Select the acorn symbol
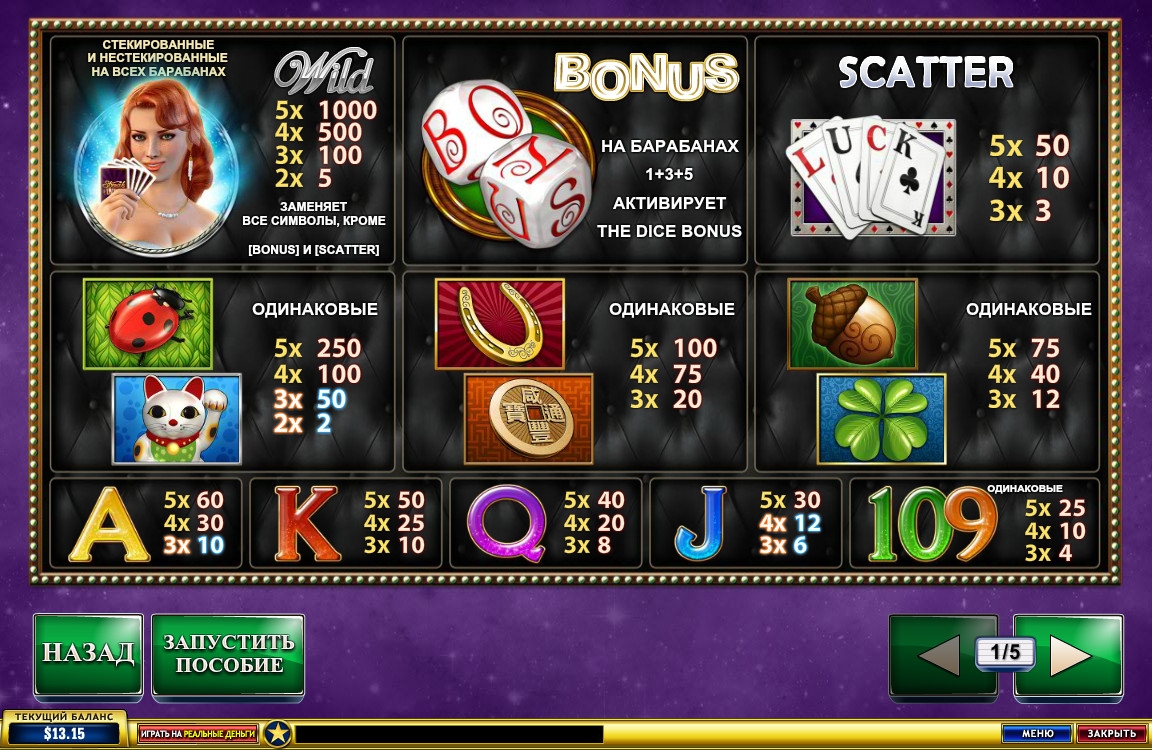 click(x=852, y=323)
